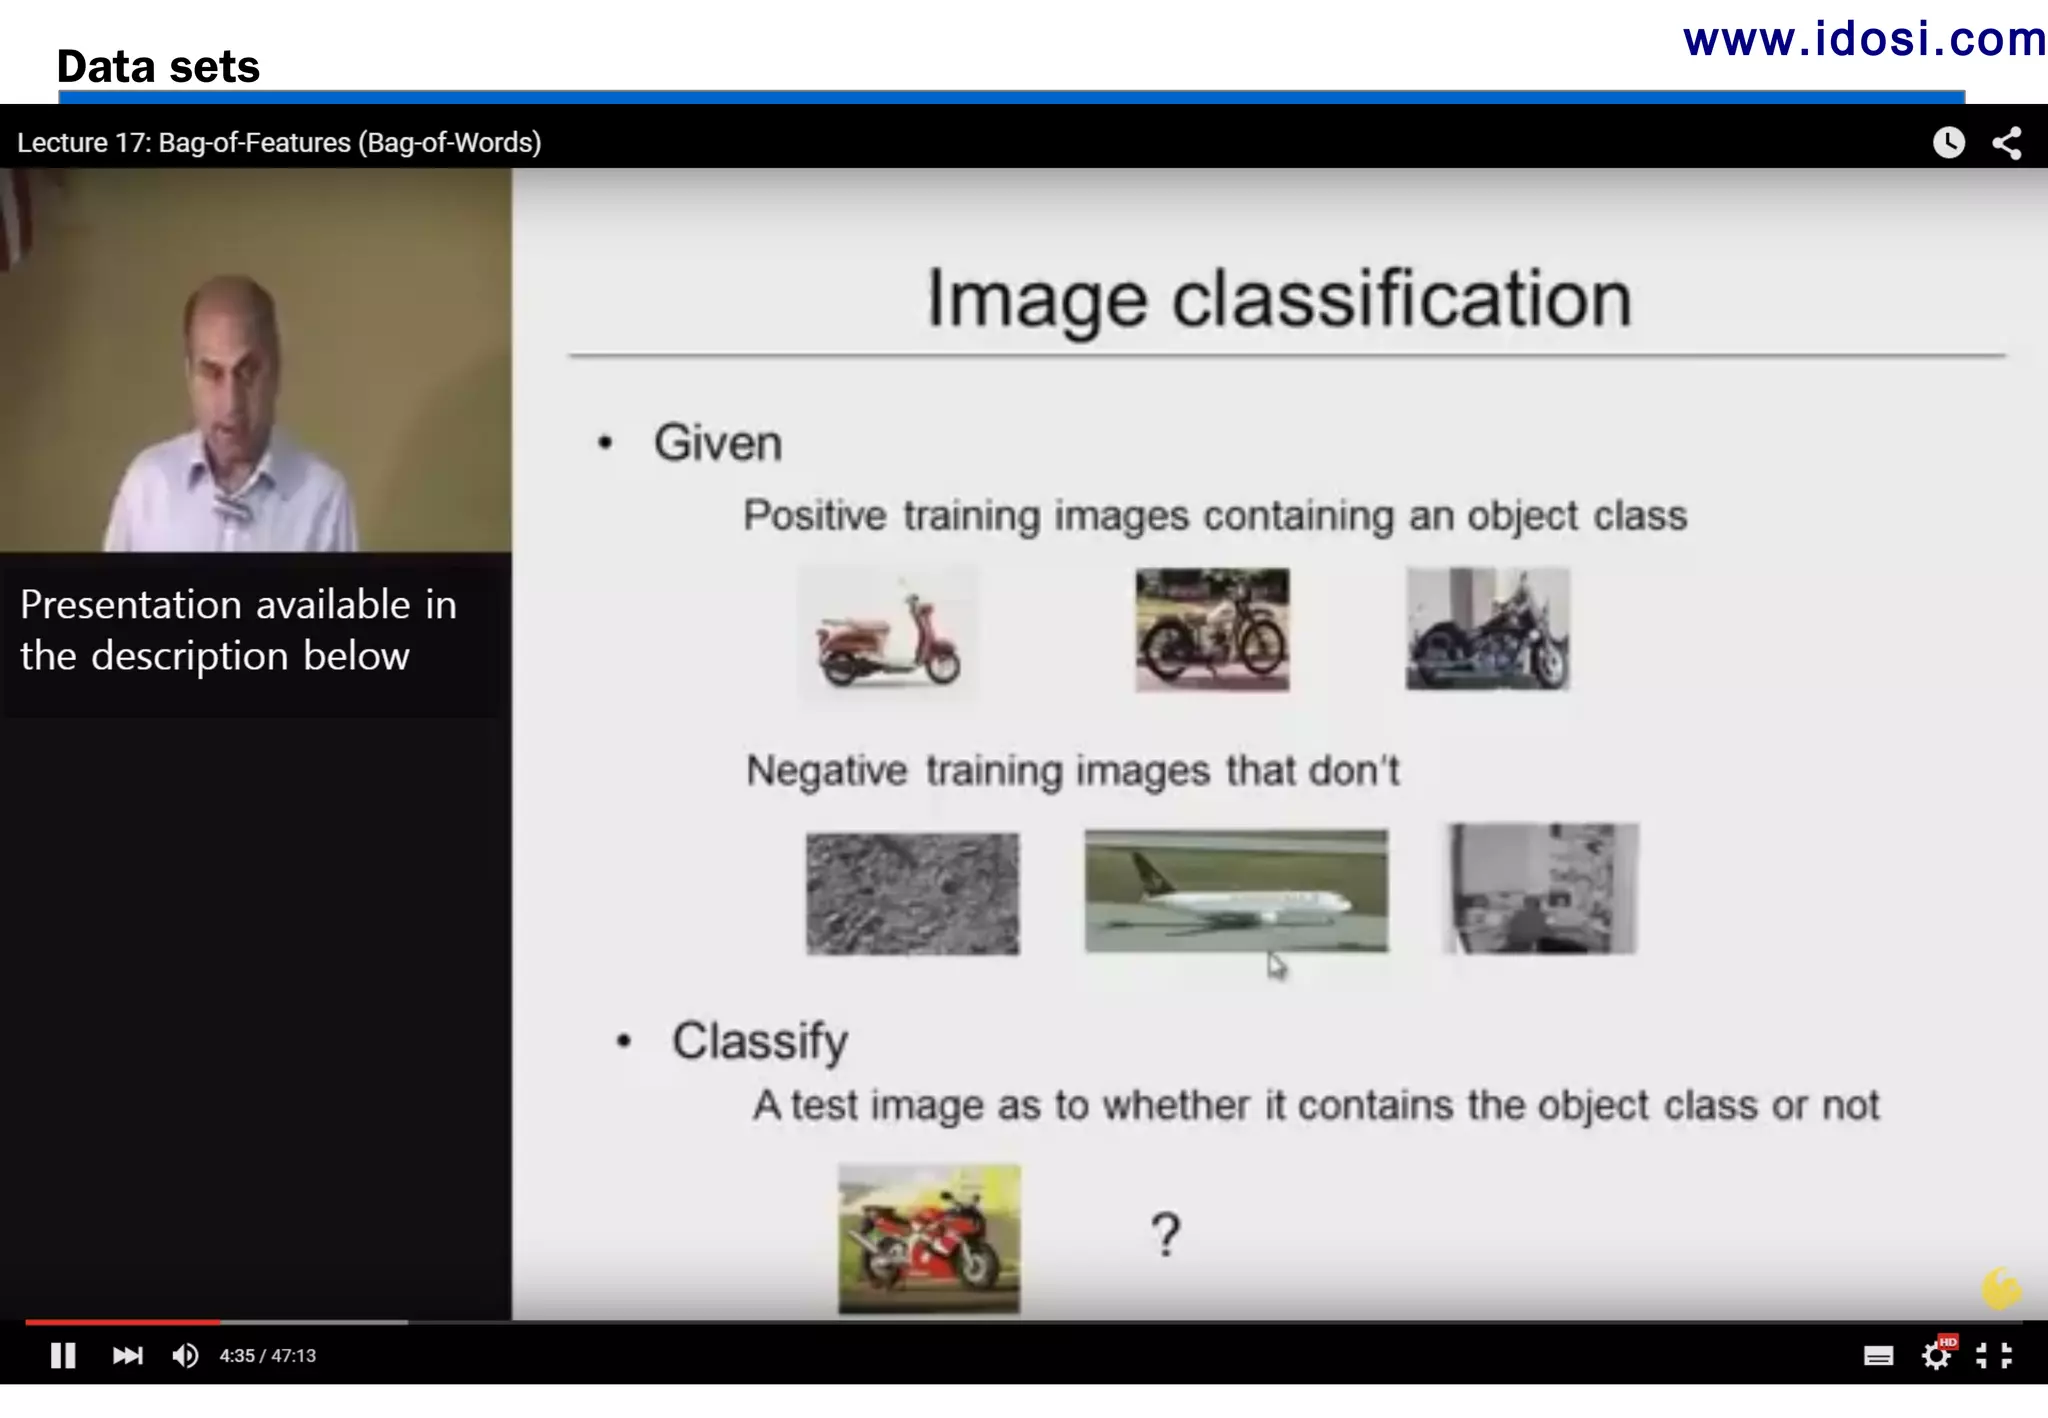Click the gray texture negative image
The height and width of the screenshot is (1418, 2048).
tap(912, 893)
